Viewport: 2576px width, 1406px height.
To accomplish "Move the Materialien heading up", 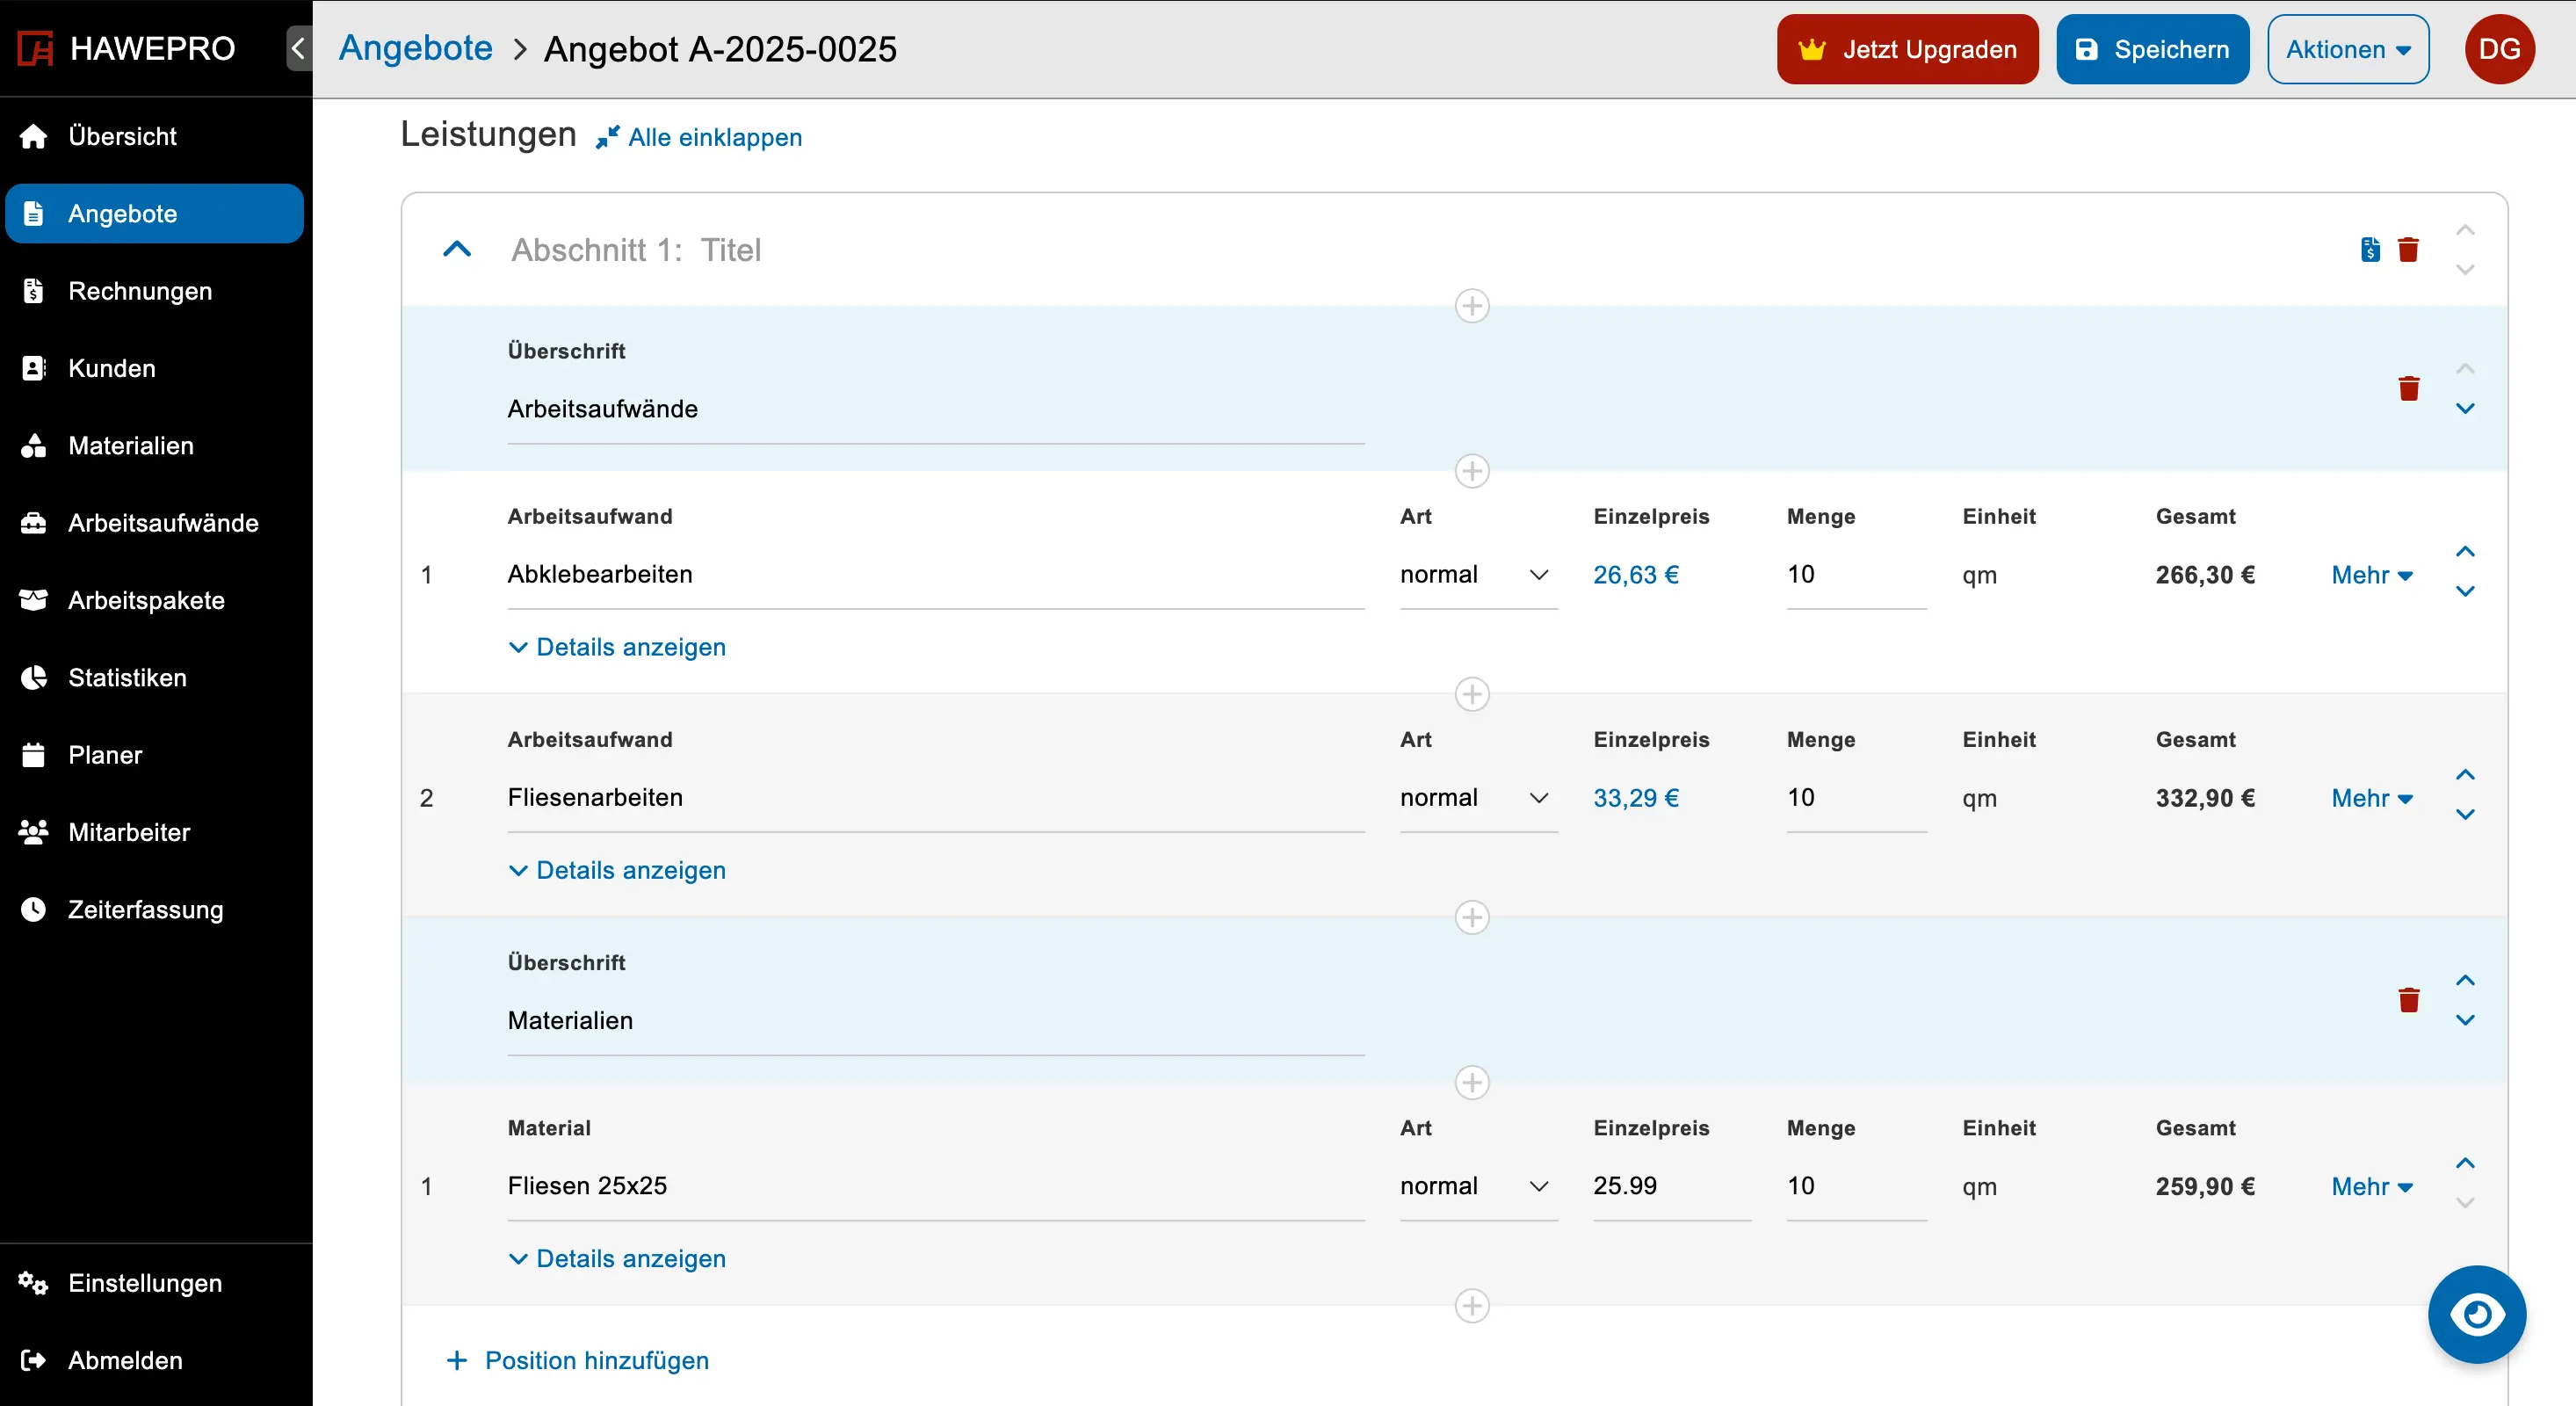I will click(2465, 980).
